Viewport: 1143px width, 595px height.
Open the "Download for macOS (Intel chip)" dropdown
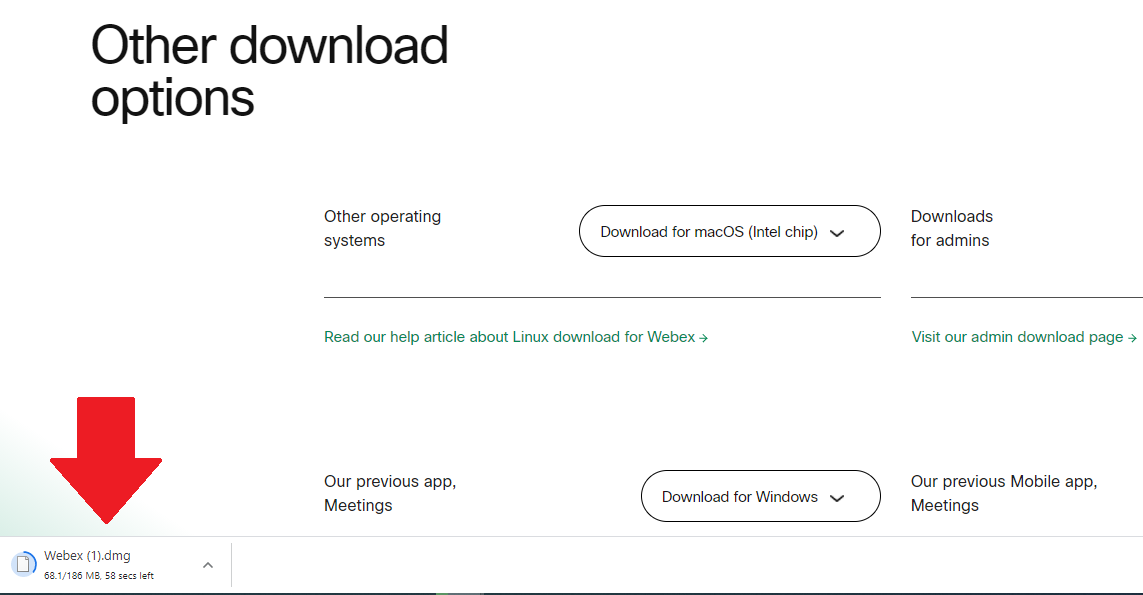click(729, 231)
